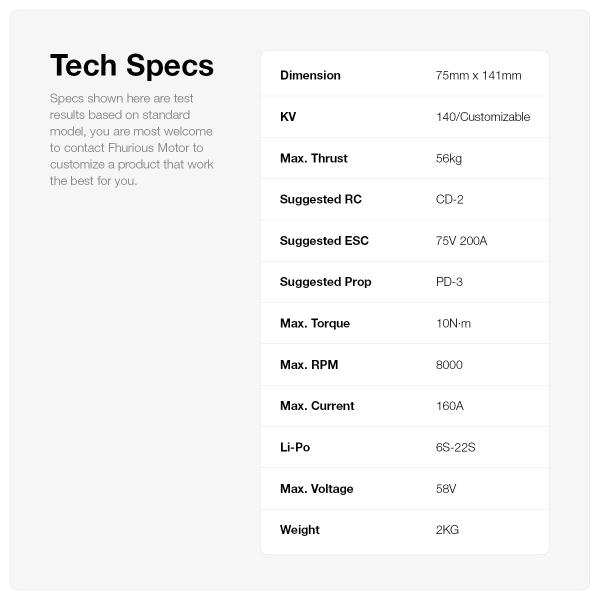Select the Suggested ESC label
600x600 pixels.
[323, 241]
